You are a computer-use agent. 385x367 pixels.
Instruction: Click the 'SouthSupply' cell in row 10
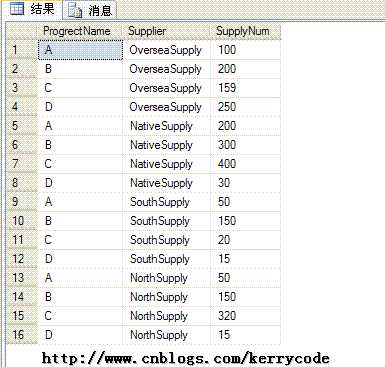(x=167, y=221)
